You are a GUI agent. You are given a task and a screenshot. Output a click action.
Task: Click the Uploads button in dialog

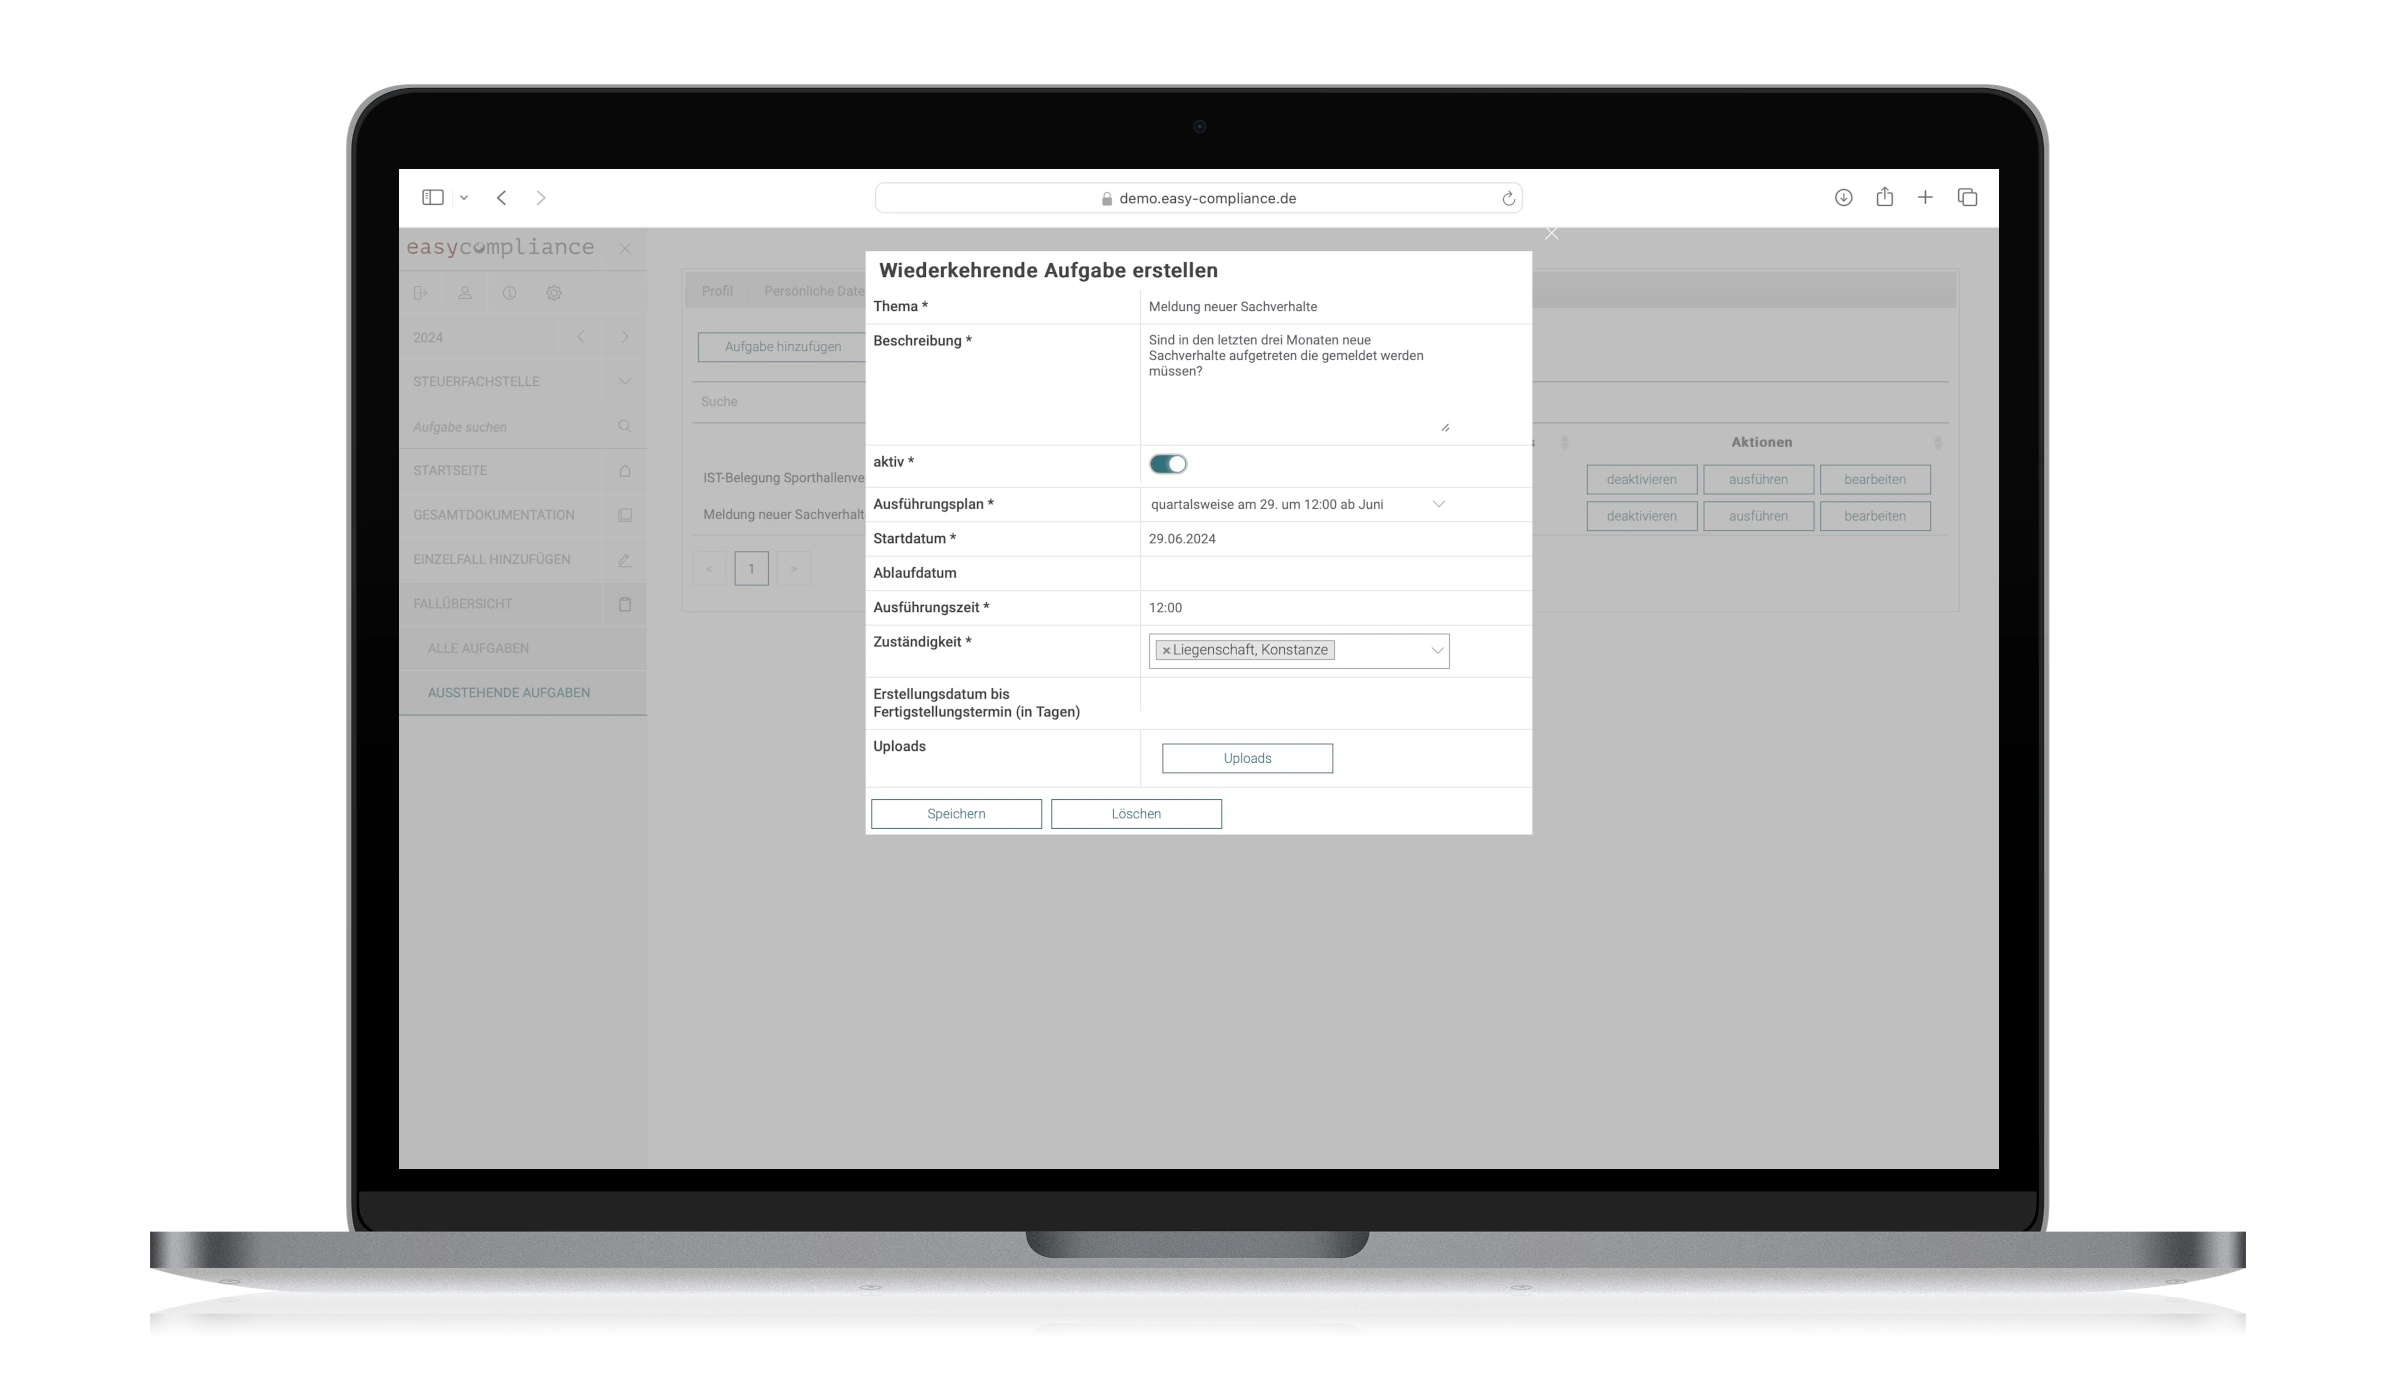[1247, 757]
